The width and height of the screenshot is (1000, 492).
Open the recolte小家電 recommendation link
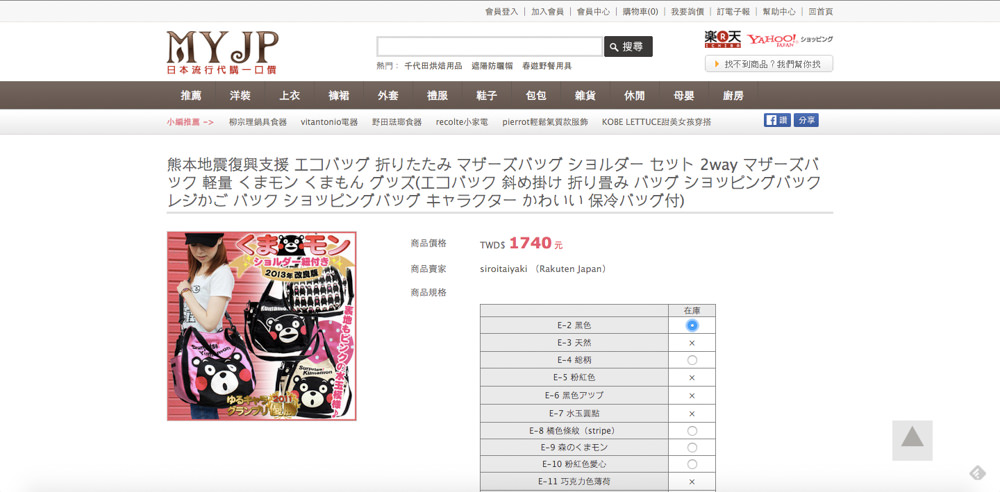pos(462,122)
